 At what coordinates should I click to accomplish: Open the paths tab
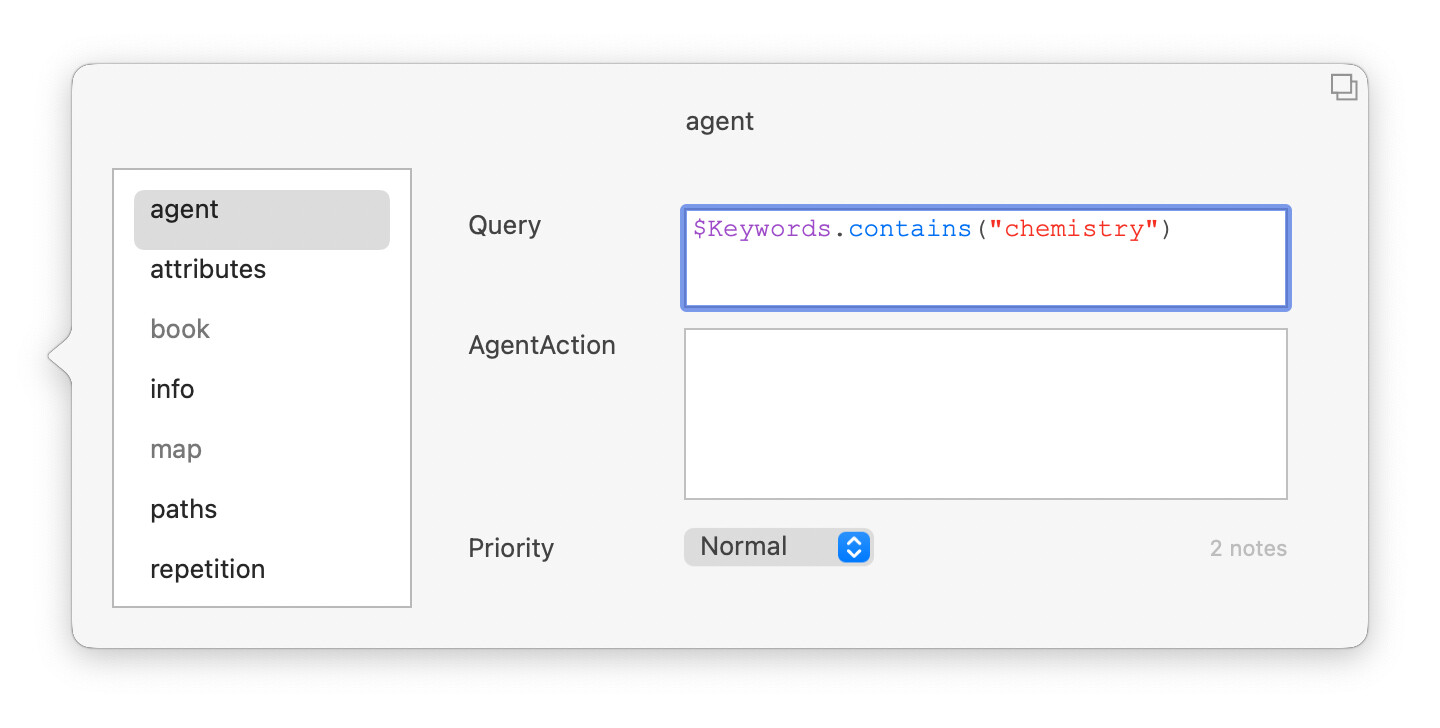click(x=184, y=510)
